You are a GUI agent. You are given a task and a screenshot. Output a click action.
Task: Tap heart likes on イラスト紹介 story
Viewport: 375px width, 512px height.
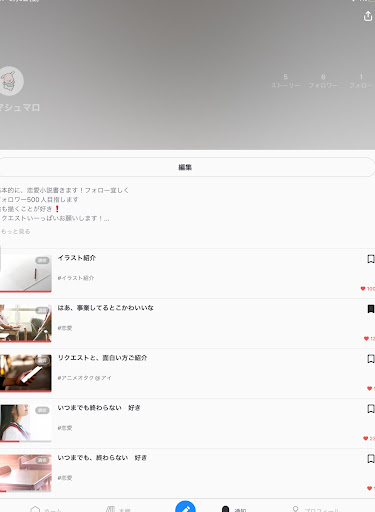click(368, 289)
